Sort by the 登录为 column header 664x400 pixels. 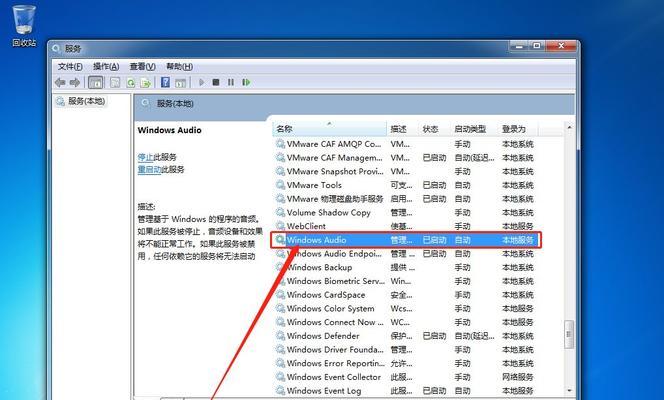tap(518, 129)
